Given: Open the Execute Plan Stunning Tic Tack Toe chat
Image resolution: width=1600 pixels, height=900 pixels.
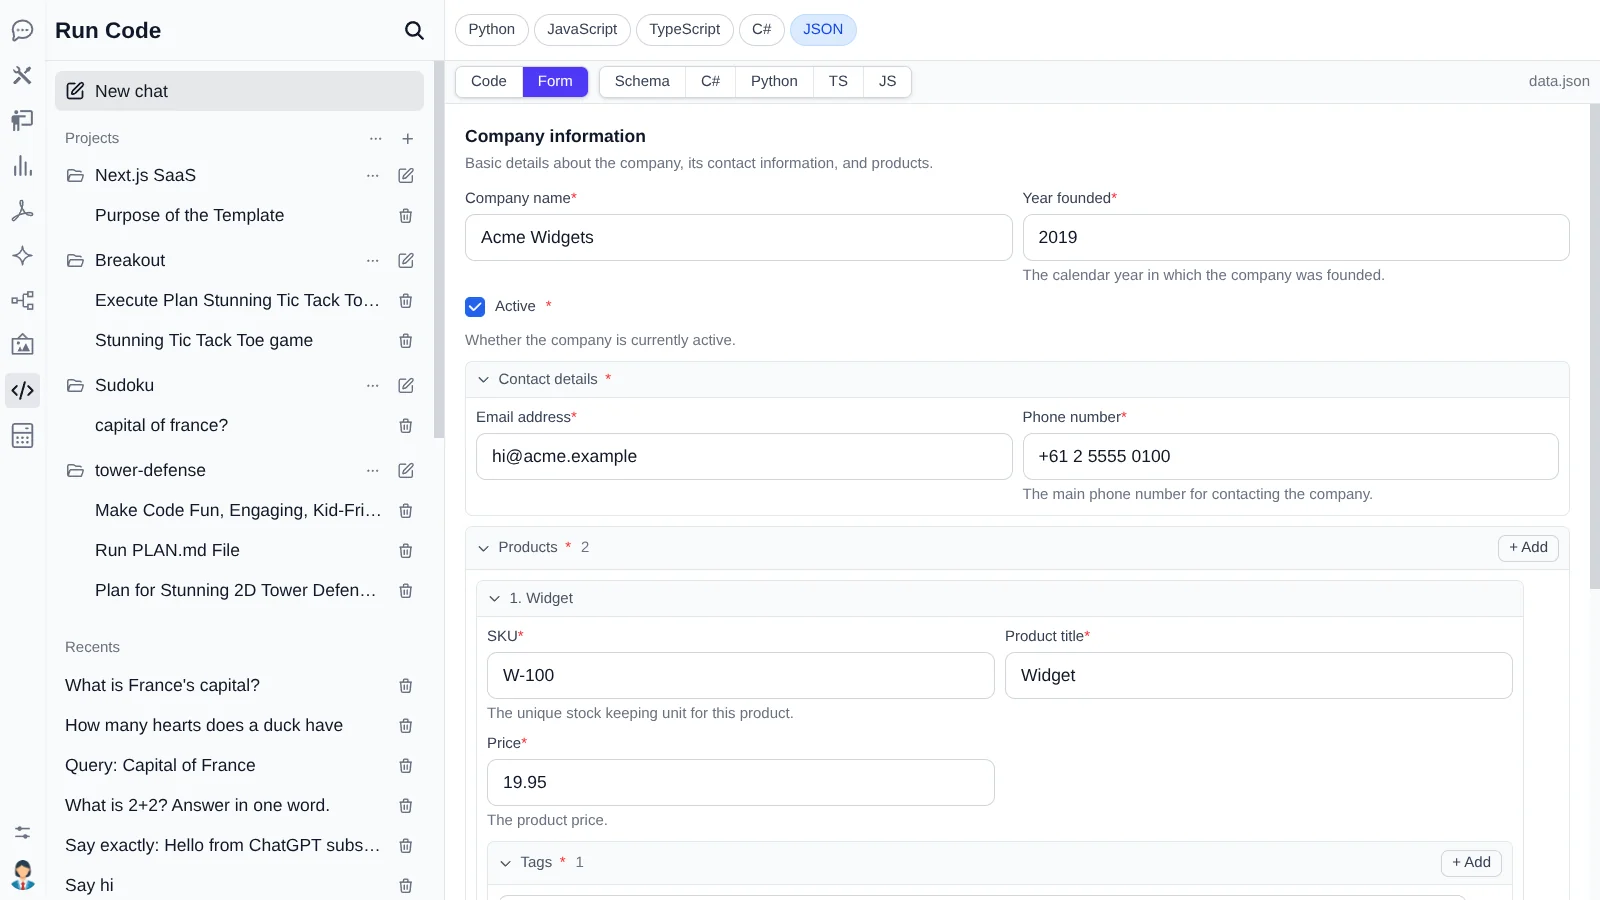Looking at the screenshot, I should pos(237,301).
